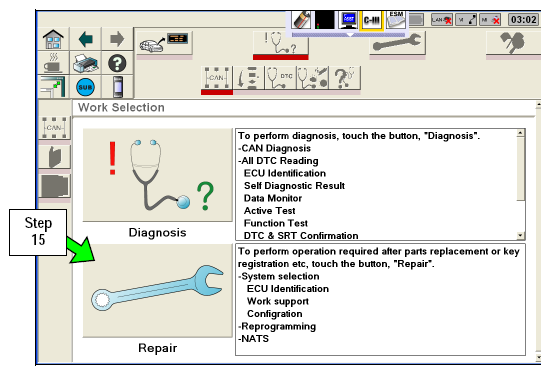Click the 'Function Test' line
The width and height of the screenshot is (550, 375).
pyautogui.click(x=276, y=223)
